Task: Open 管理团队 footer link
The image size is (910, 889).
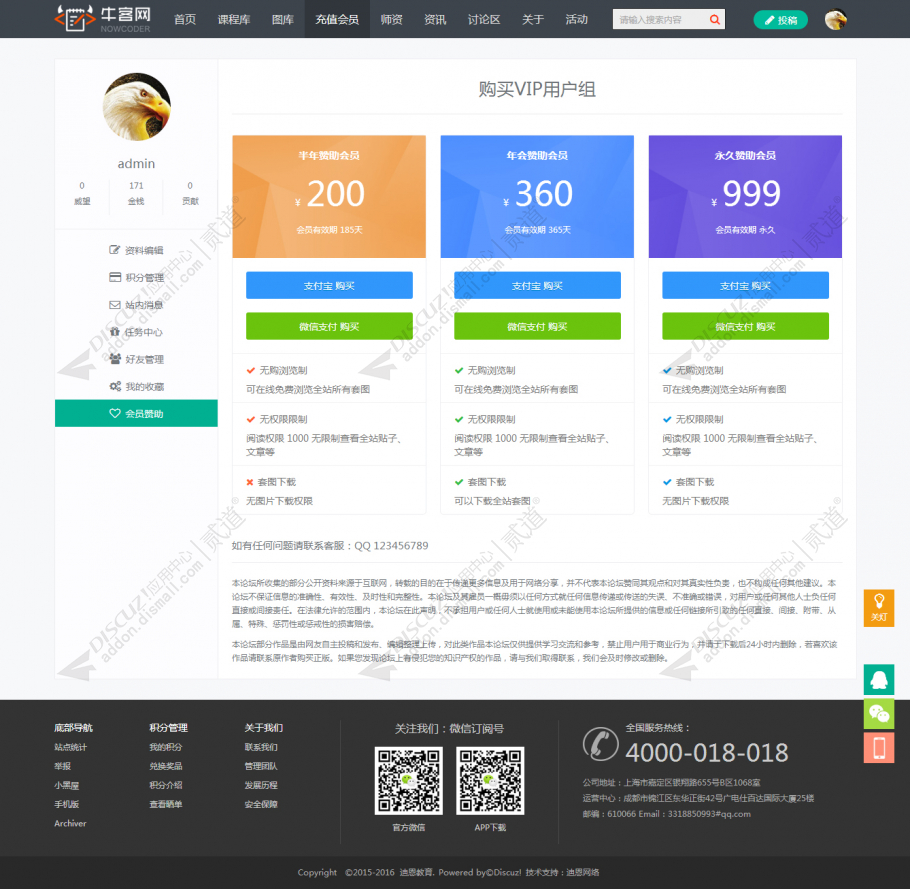Action: (x=261, y=766)
